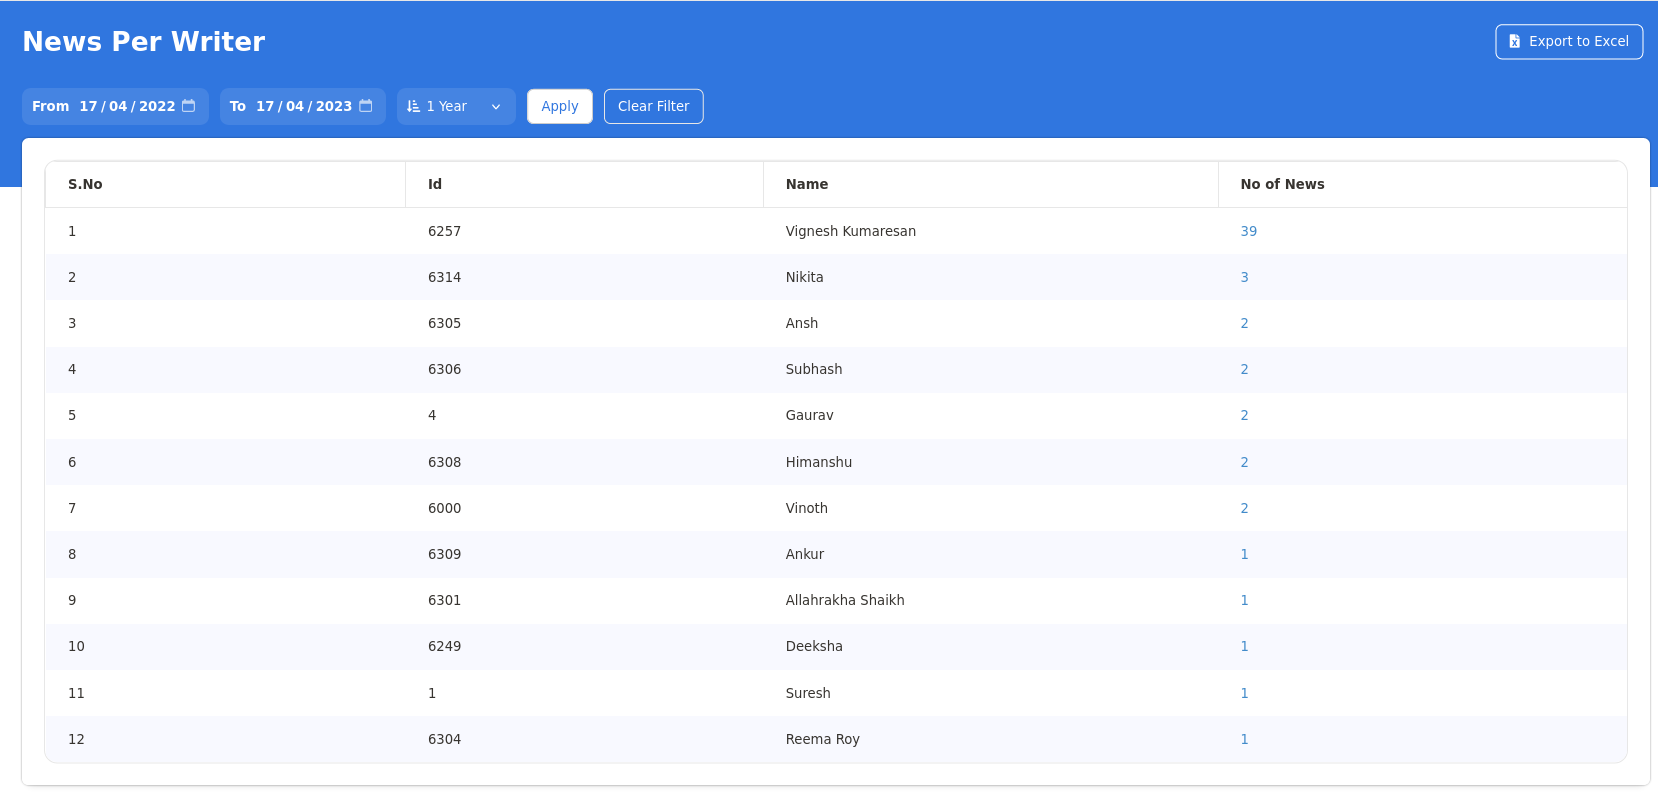
Task: Open Allahrakha Shaikh's news count link
Action: tap(1244, 600)
